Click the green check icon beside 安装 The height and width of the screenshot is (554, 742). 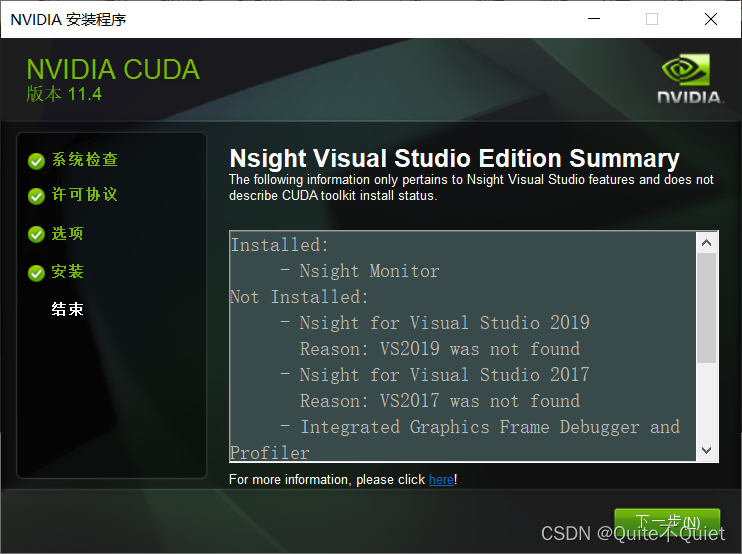[x=36, y=273]
